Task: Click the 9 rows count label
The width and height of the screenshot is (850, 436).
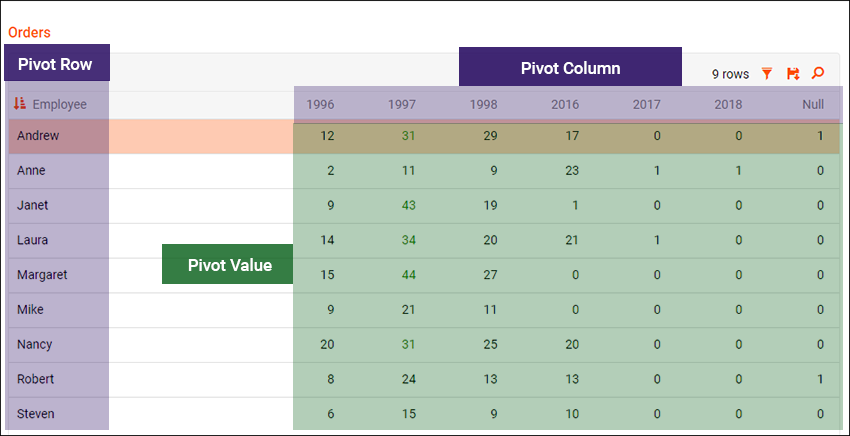Action: point(730,74)
